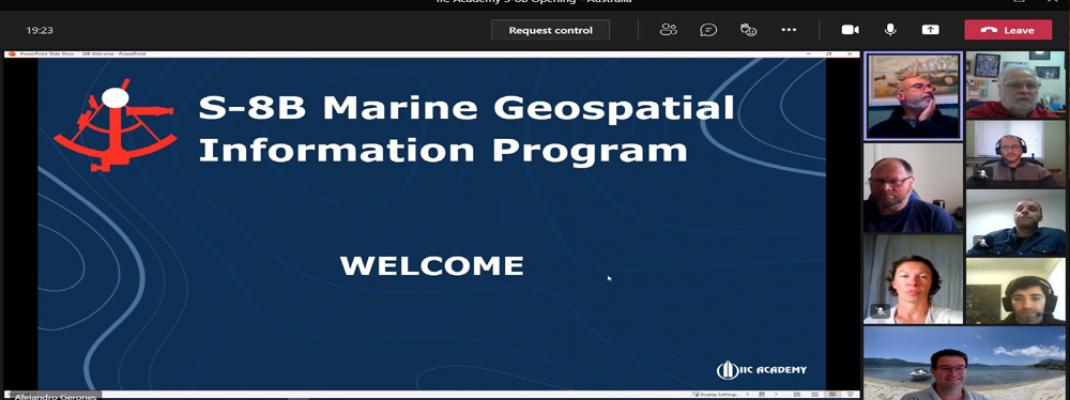Open the participants list
1070x400 pixels.
668,30
